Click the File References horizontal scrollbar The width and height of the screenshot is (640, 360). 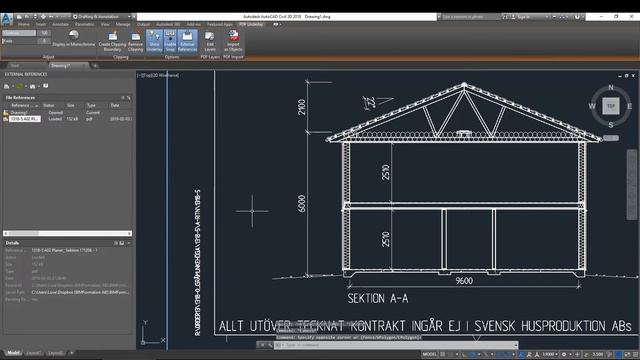[x=67, y=233]
